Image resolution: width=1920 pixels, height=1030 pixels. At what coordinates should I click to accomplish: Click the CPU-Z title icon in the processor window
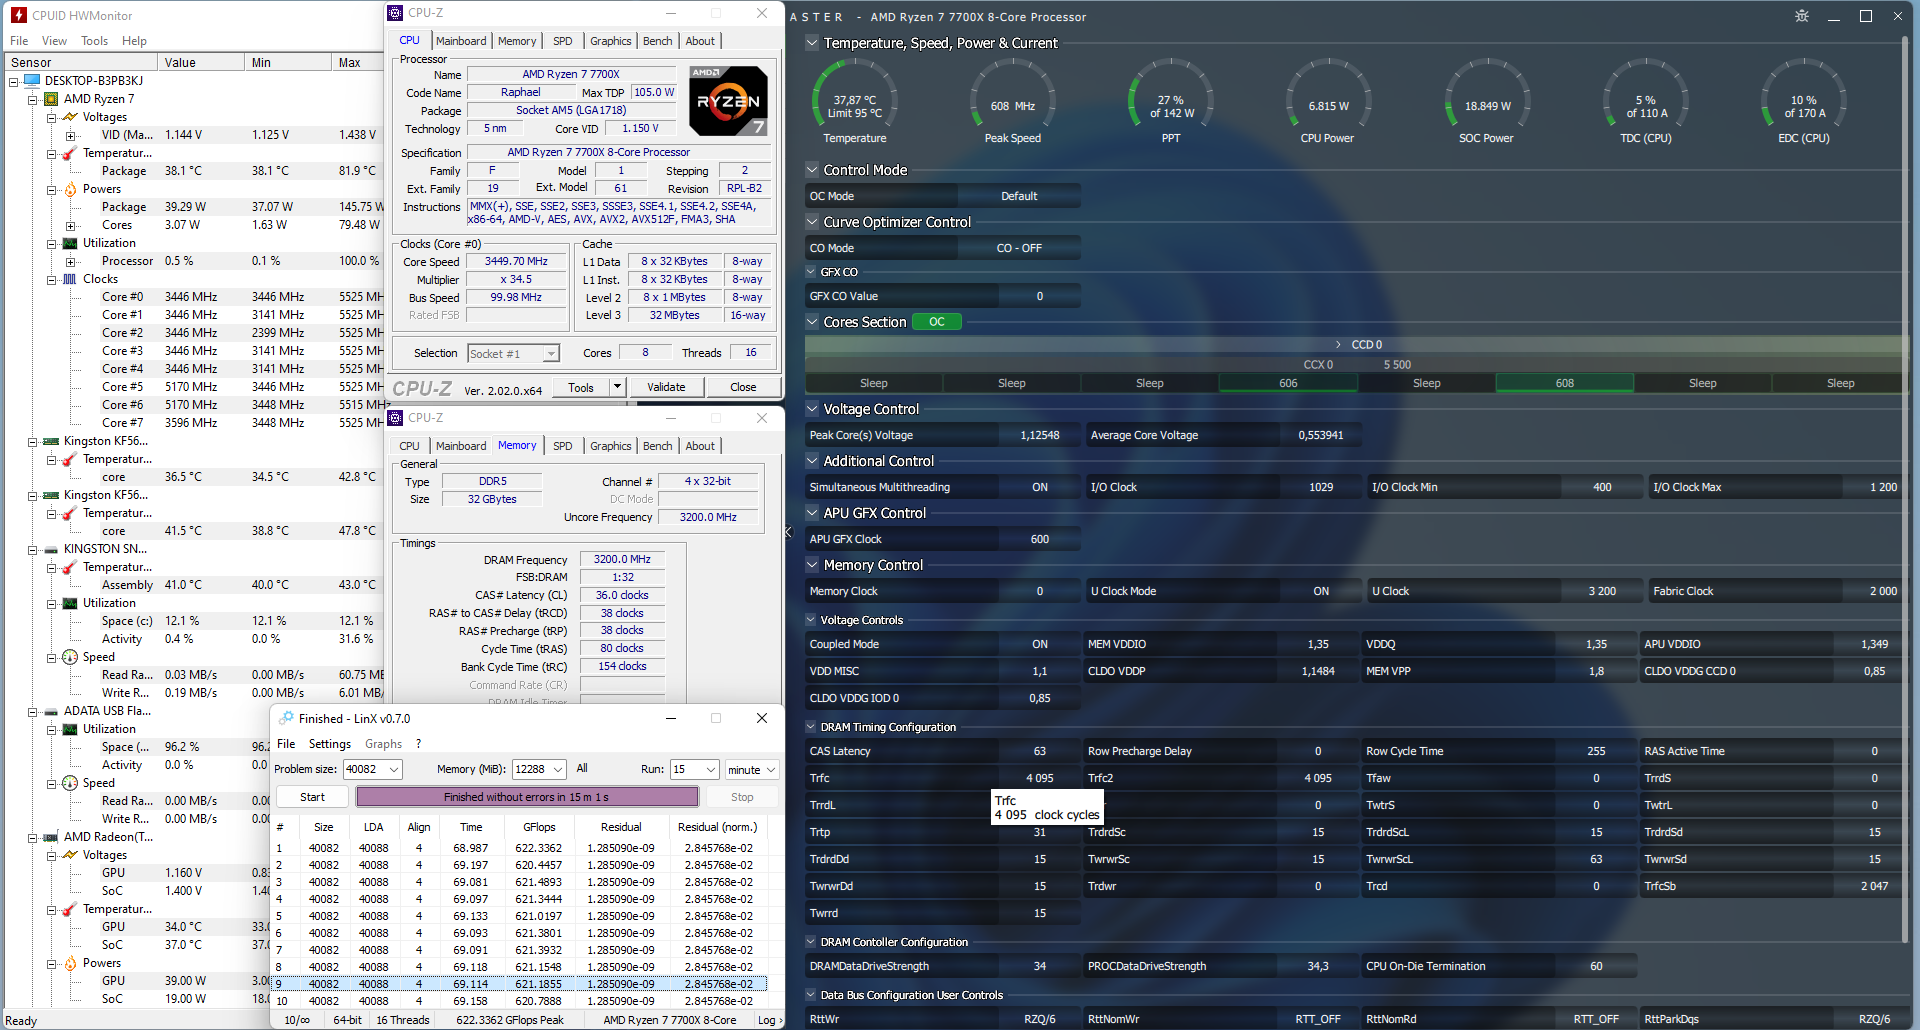point(396,13)
